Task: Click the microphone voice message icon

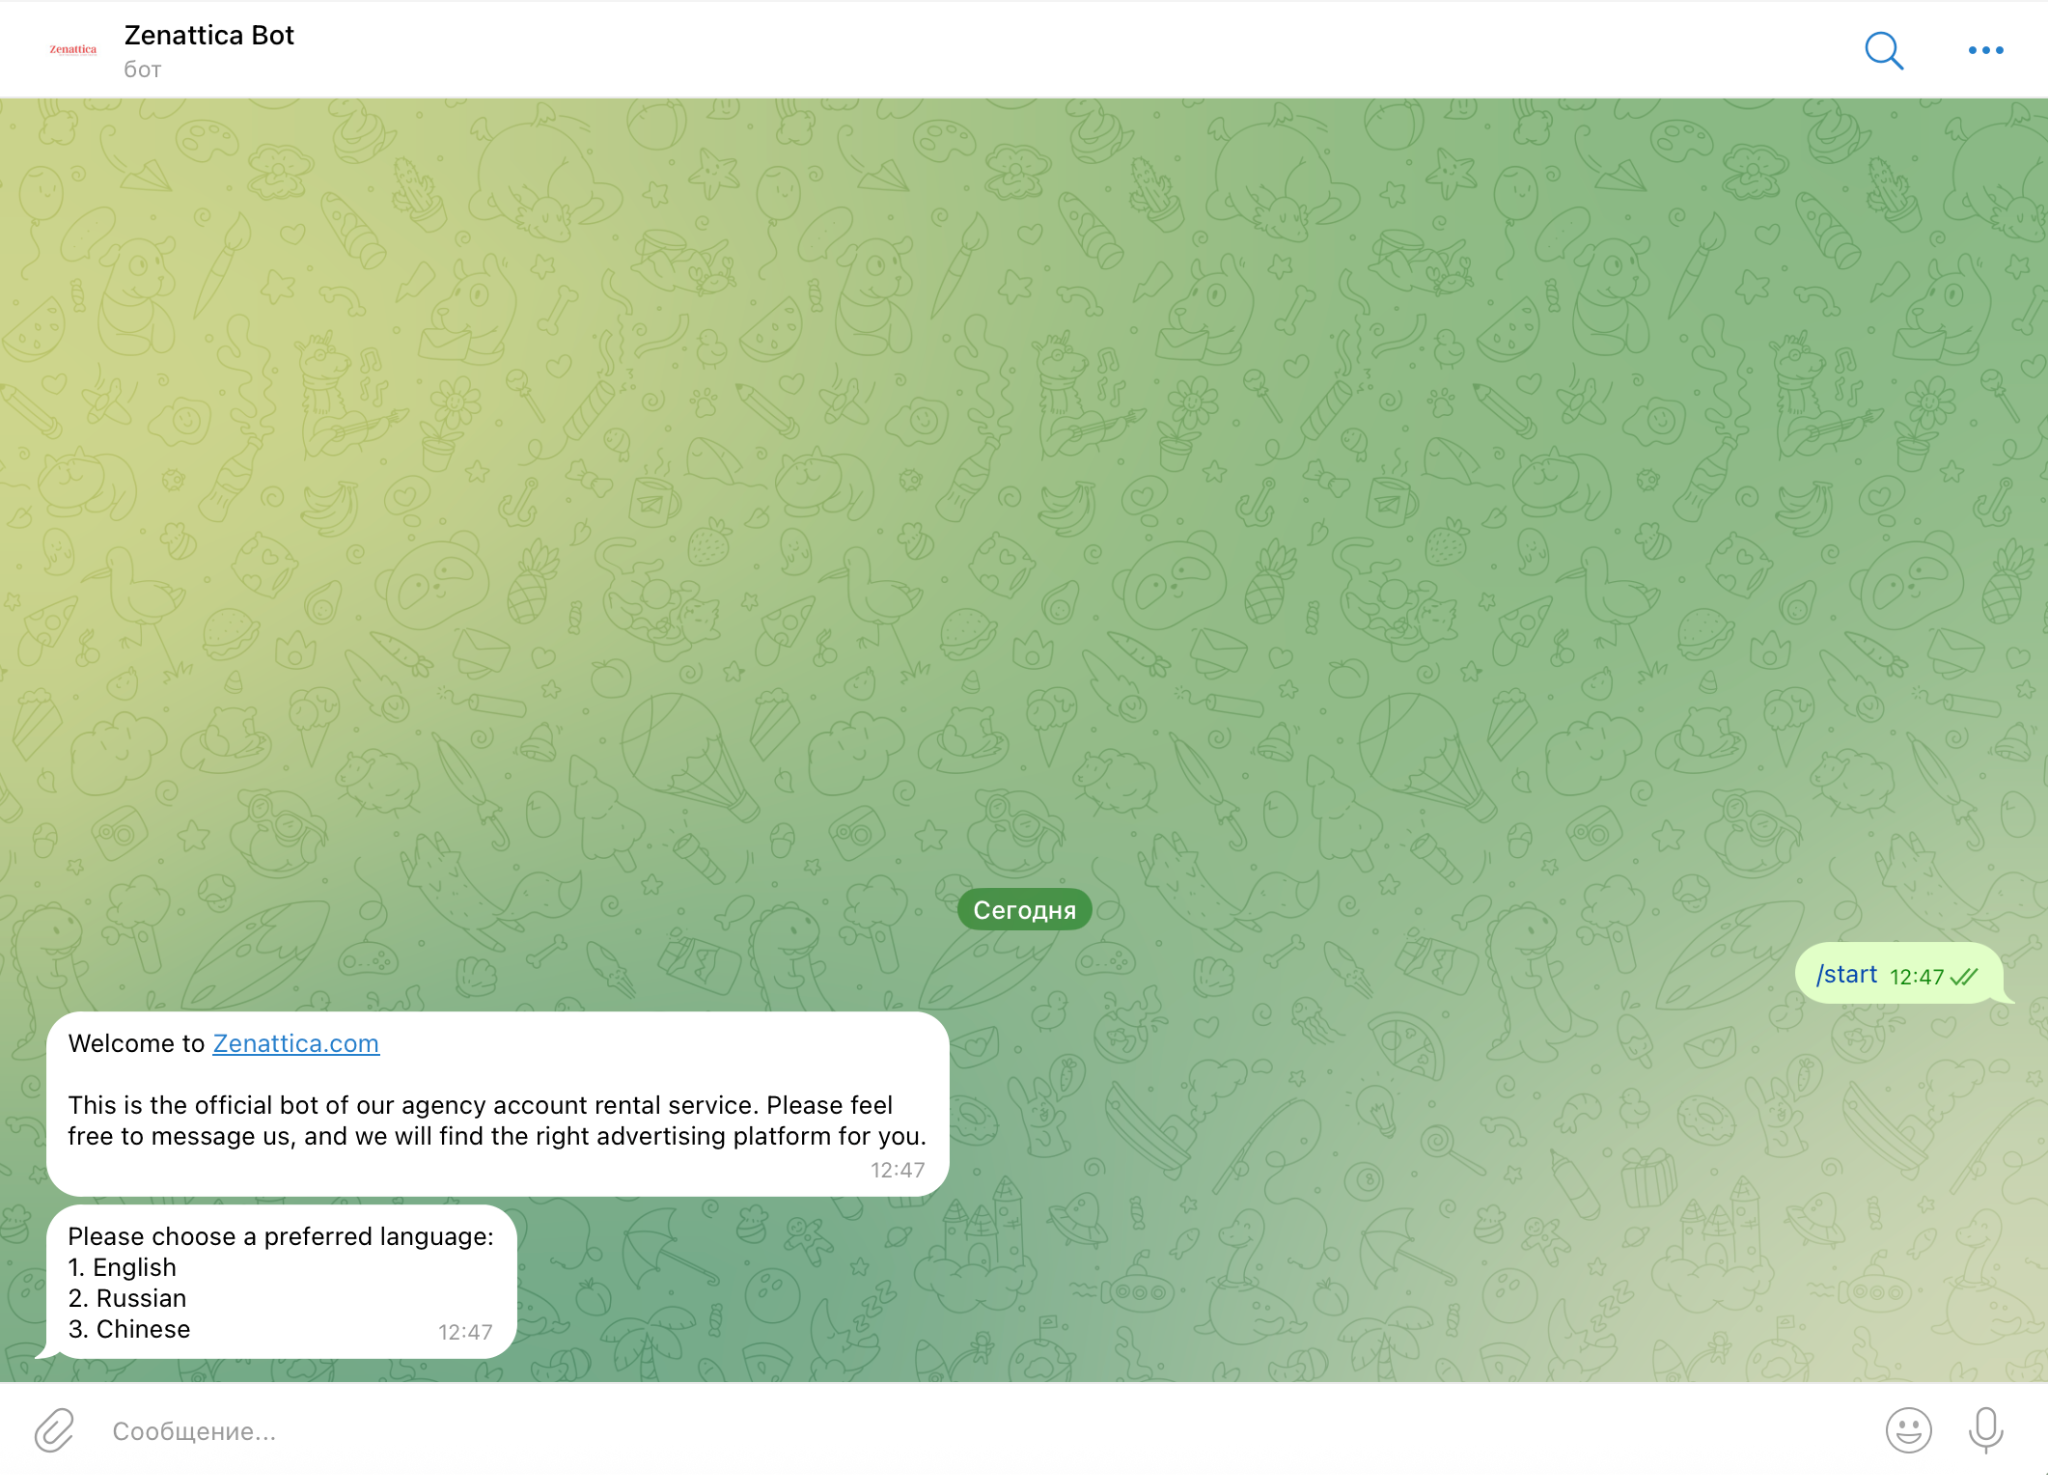Action: (x=1985, y=1430)
